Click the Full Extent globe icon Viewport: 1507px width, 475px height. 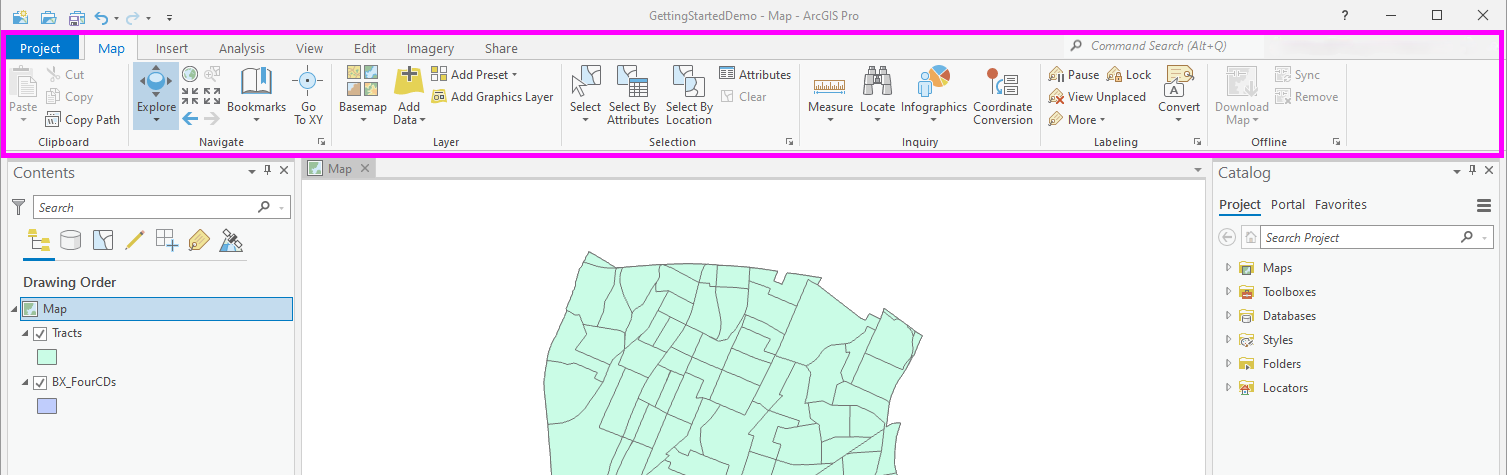(190, 74)
